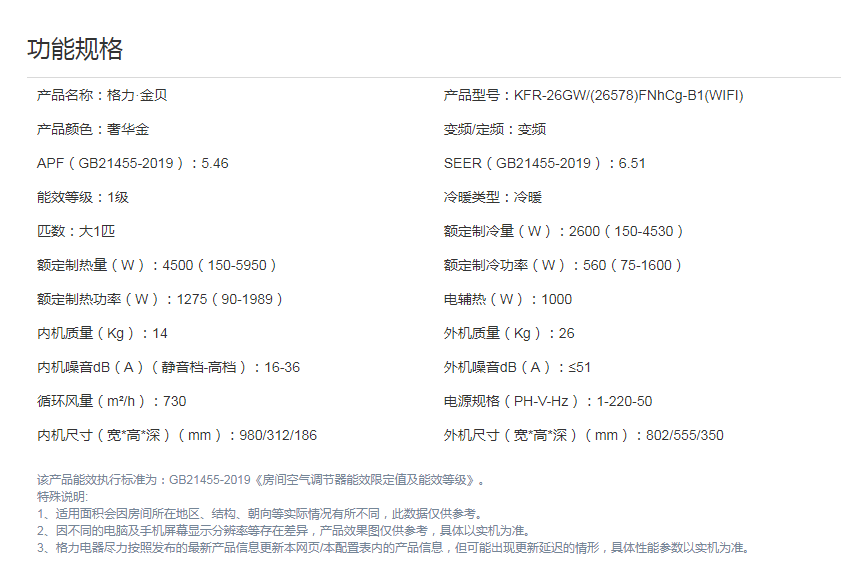Screen dimensions: 846x584
Task: Click the 功能规格 section heading
Action: [75, 49]
